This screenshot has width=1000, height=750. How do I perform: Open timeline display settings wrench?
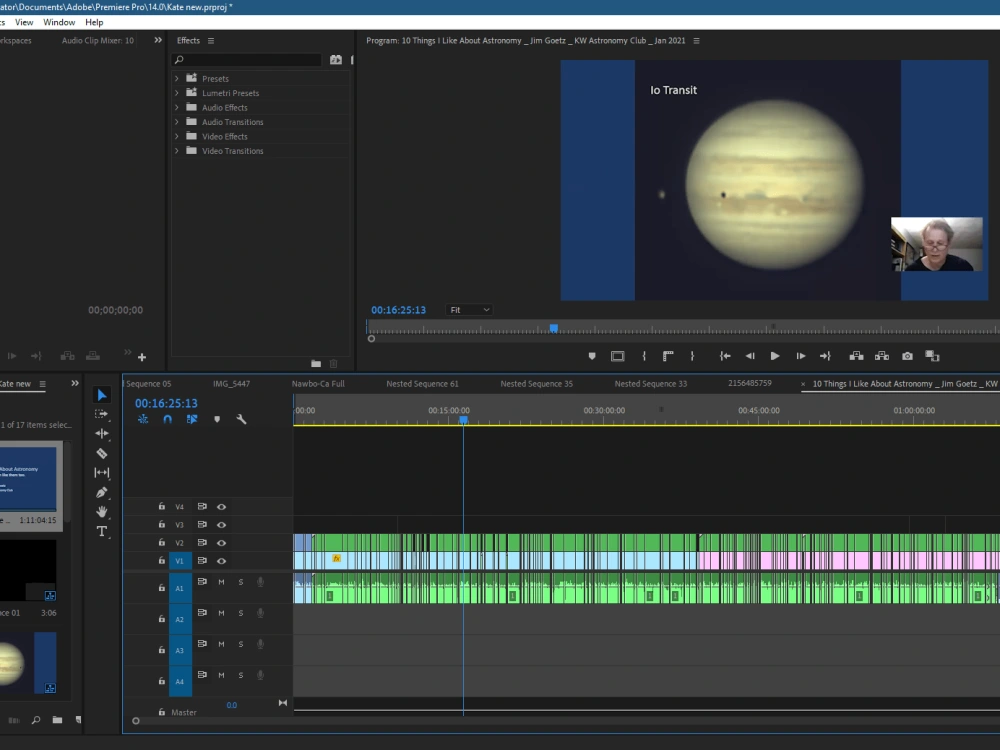[x=241, y=419]
